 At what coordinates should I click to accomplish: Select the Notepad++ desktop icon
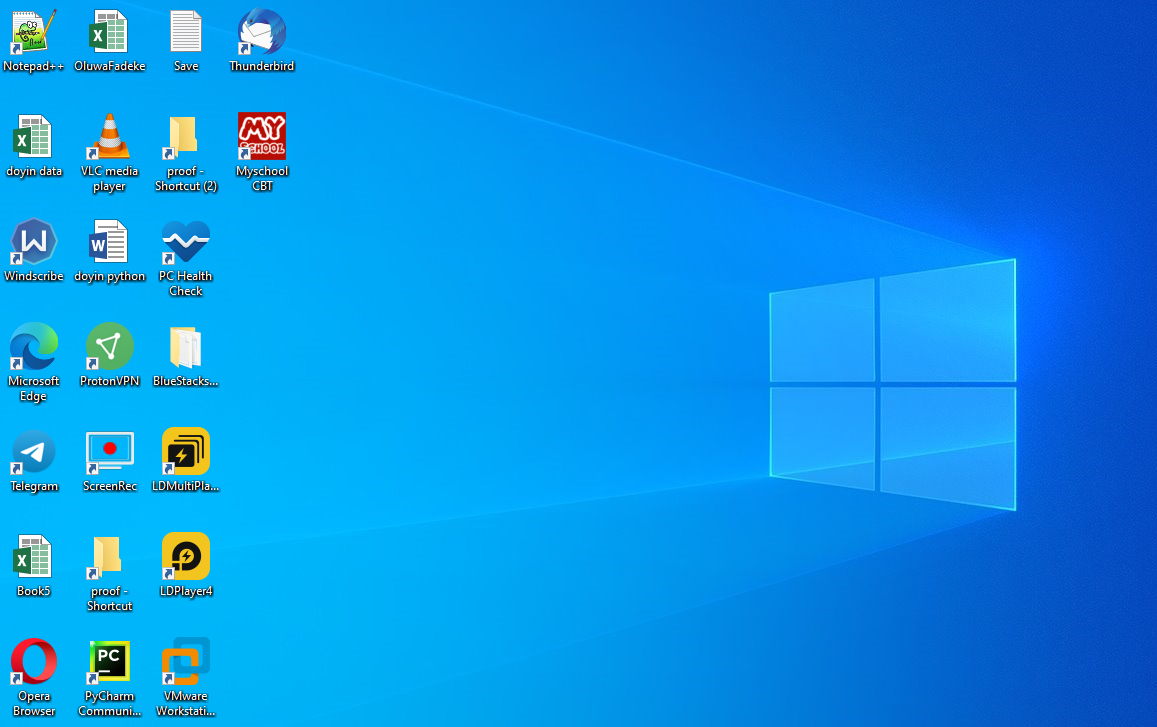tap(34, 33)
